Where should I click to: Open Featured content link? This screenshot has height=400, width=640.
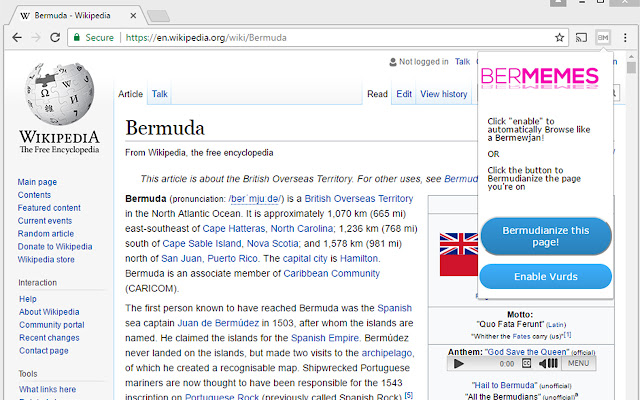pos(49,208)
